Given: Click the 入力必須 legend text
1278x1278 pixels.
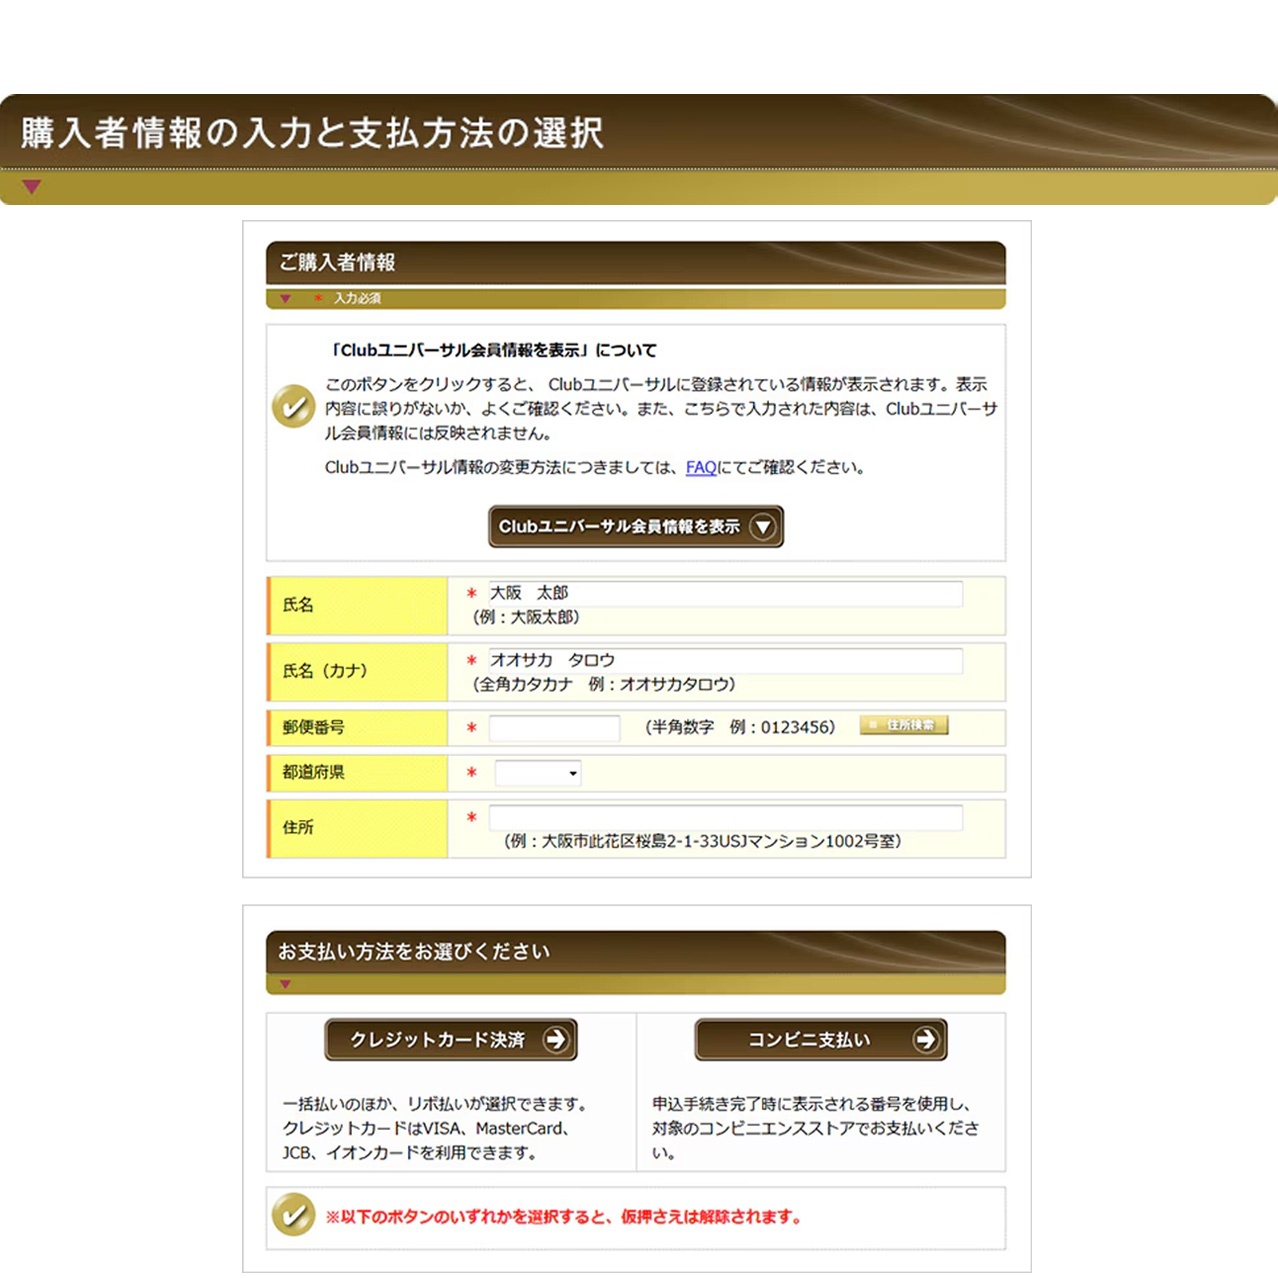Looking at the screenshot, I should click(357, 298).
